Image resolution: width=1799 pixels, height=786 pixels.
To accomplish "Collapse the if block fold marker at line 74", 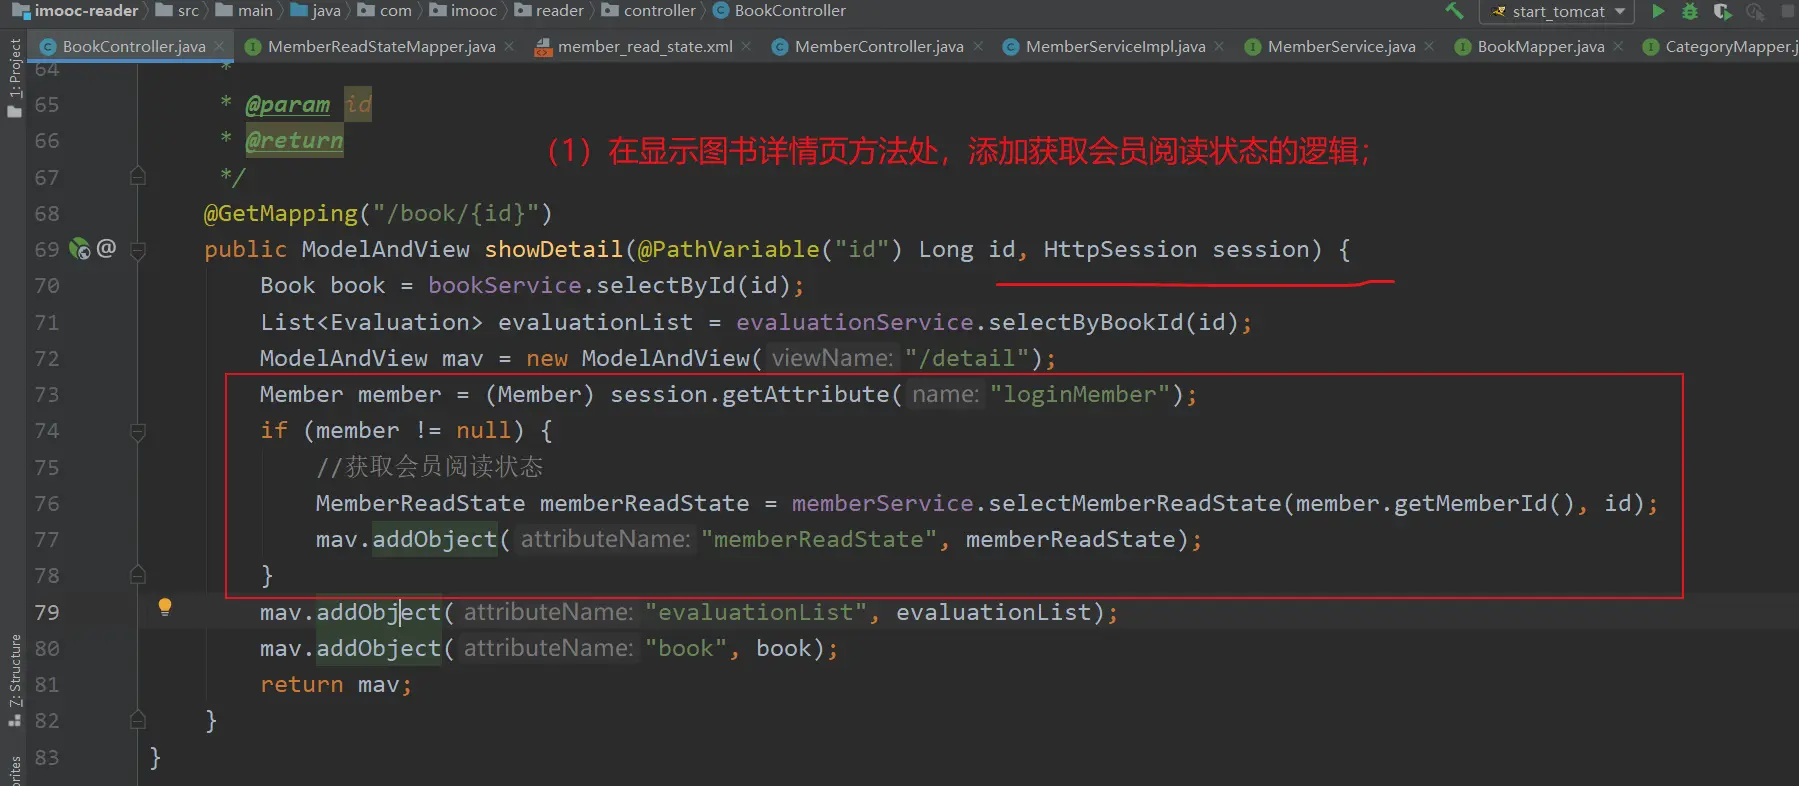I will [138, 432].
